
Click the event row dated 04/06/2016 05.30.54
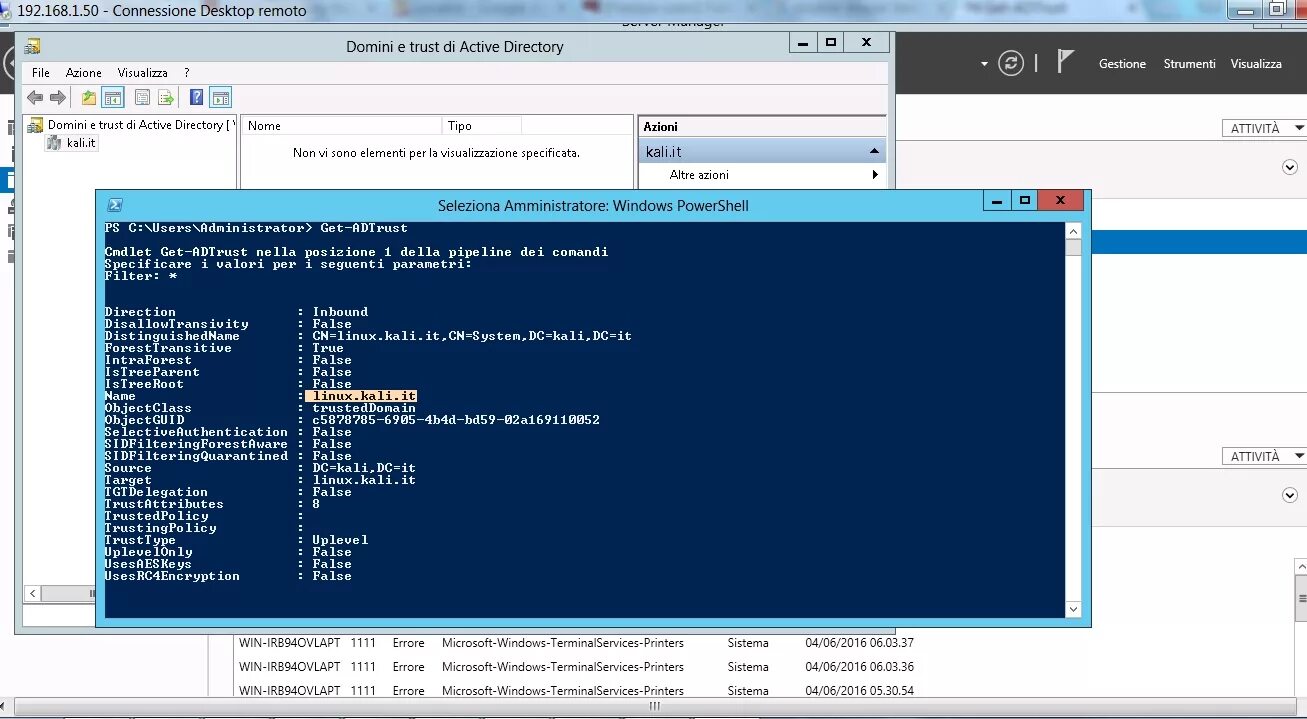tap(576, 691)
